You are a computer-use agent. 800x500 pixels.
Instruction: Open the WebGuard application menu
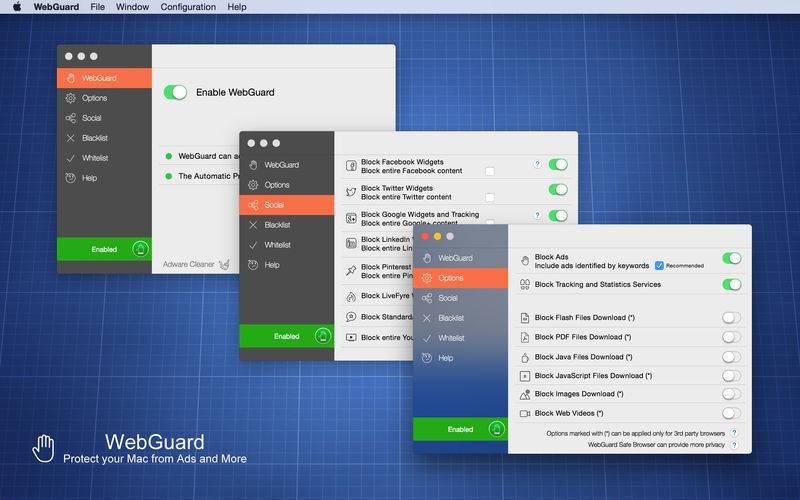pos(56,7)
